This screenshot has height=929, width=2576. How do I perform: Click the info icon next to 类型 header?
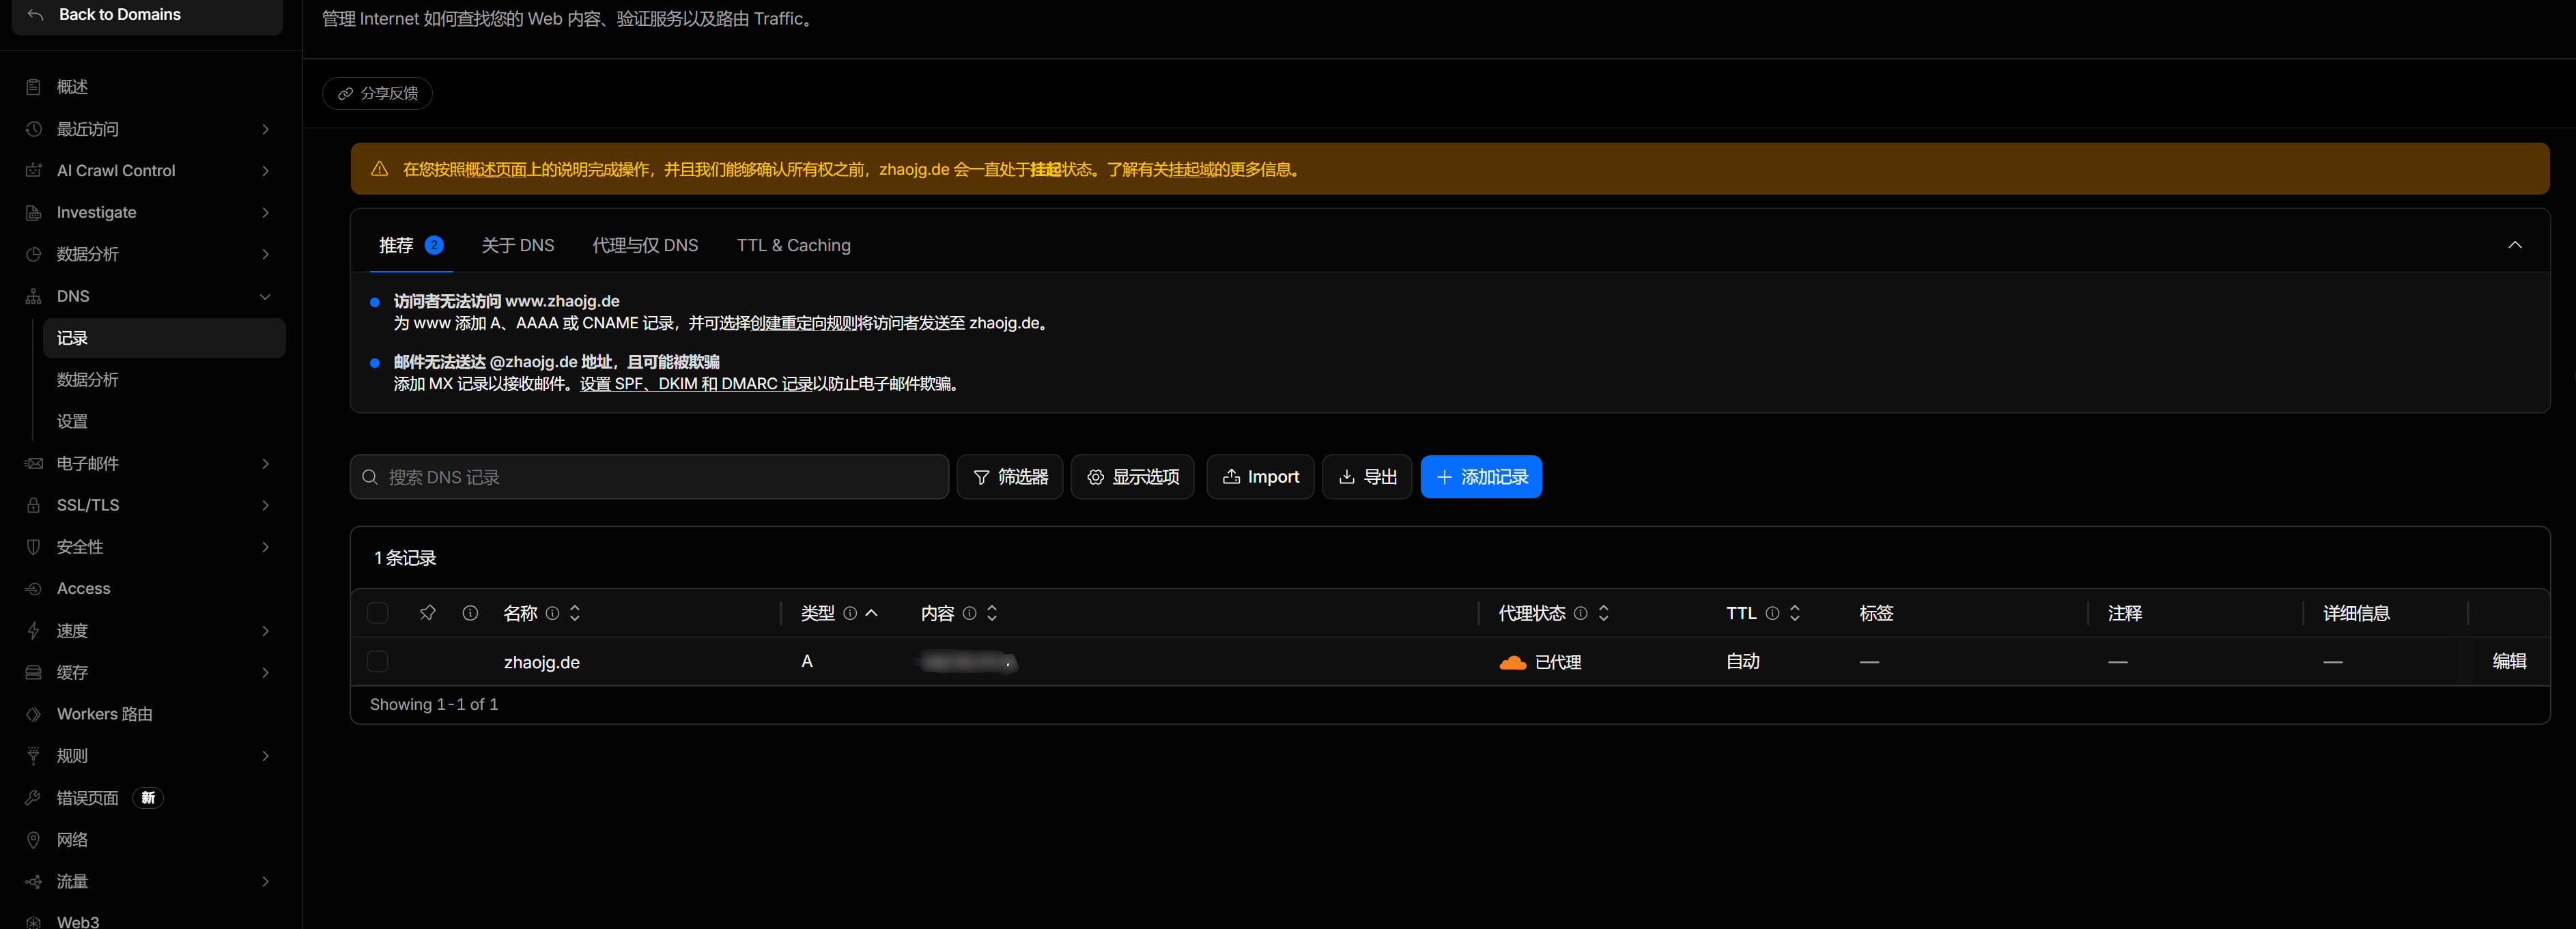point(850,613)
